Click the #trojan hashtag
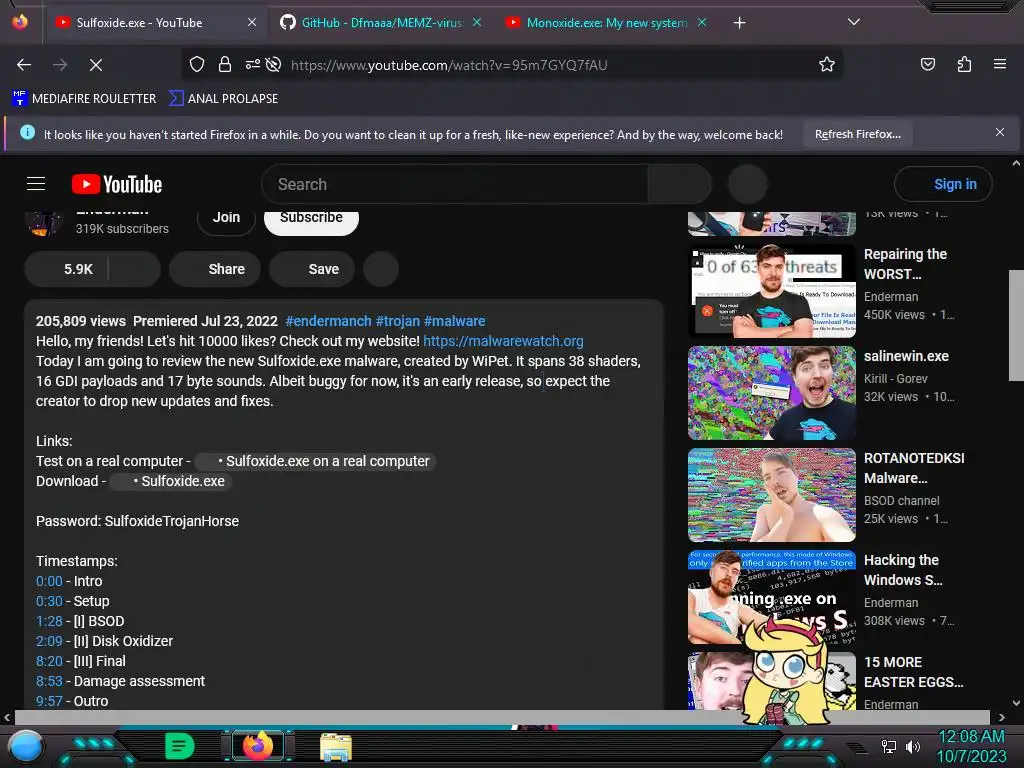The width and height of the screenshot is (1024, 768). tap(398, 321)
